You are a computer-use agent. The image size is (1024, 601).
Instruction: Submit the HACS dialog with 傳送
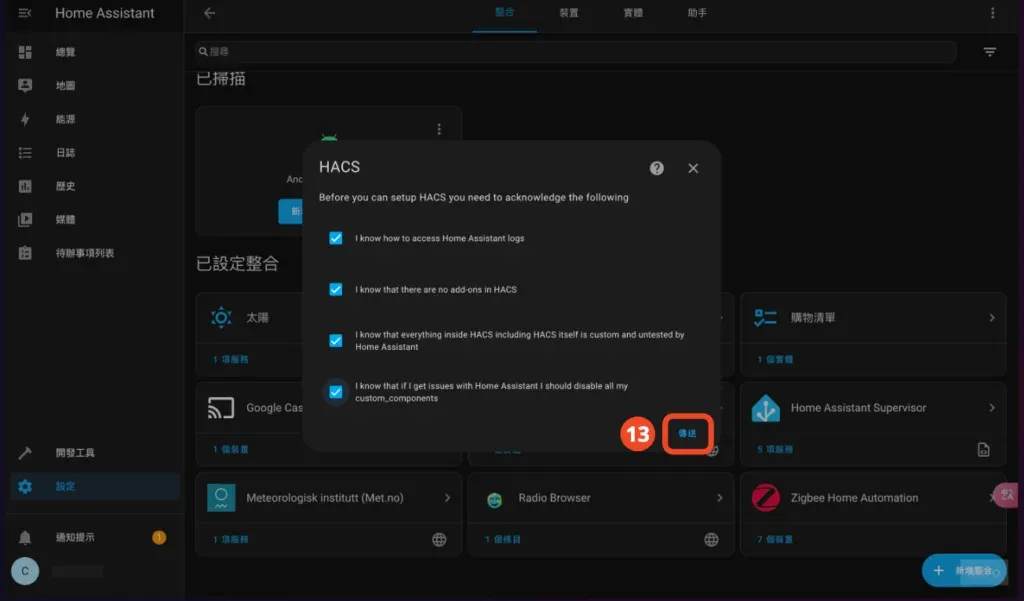687,433
